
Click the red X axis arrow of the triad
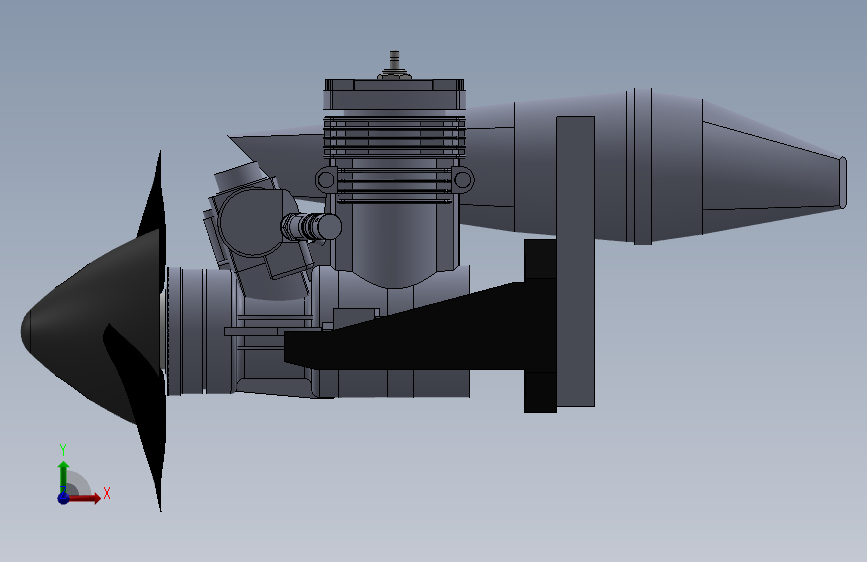pos(84,498)
